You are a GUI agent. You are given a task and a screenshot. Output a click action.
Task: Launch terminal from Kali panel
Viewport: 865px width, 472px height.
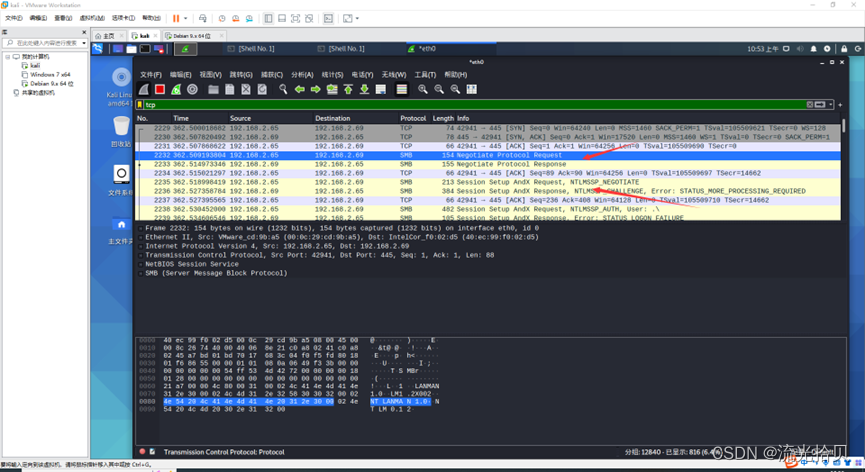[145, 49]
